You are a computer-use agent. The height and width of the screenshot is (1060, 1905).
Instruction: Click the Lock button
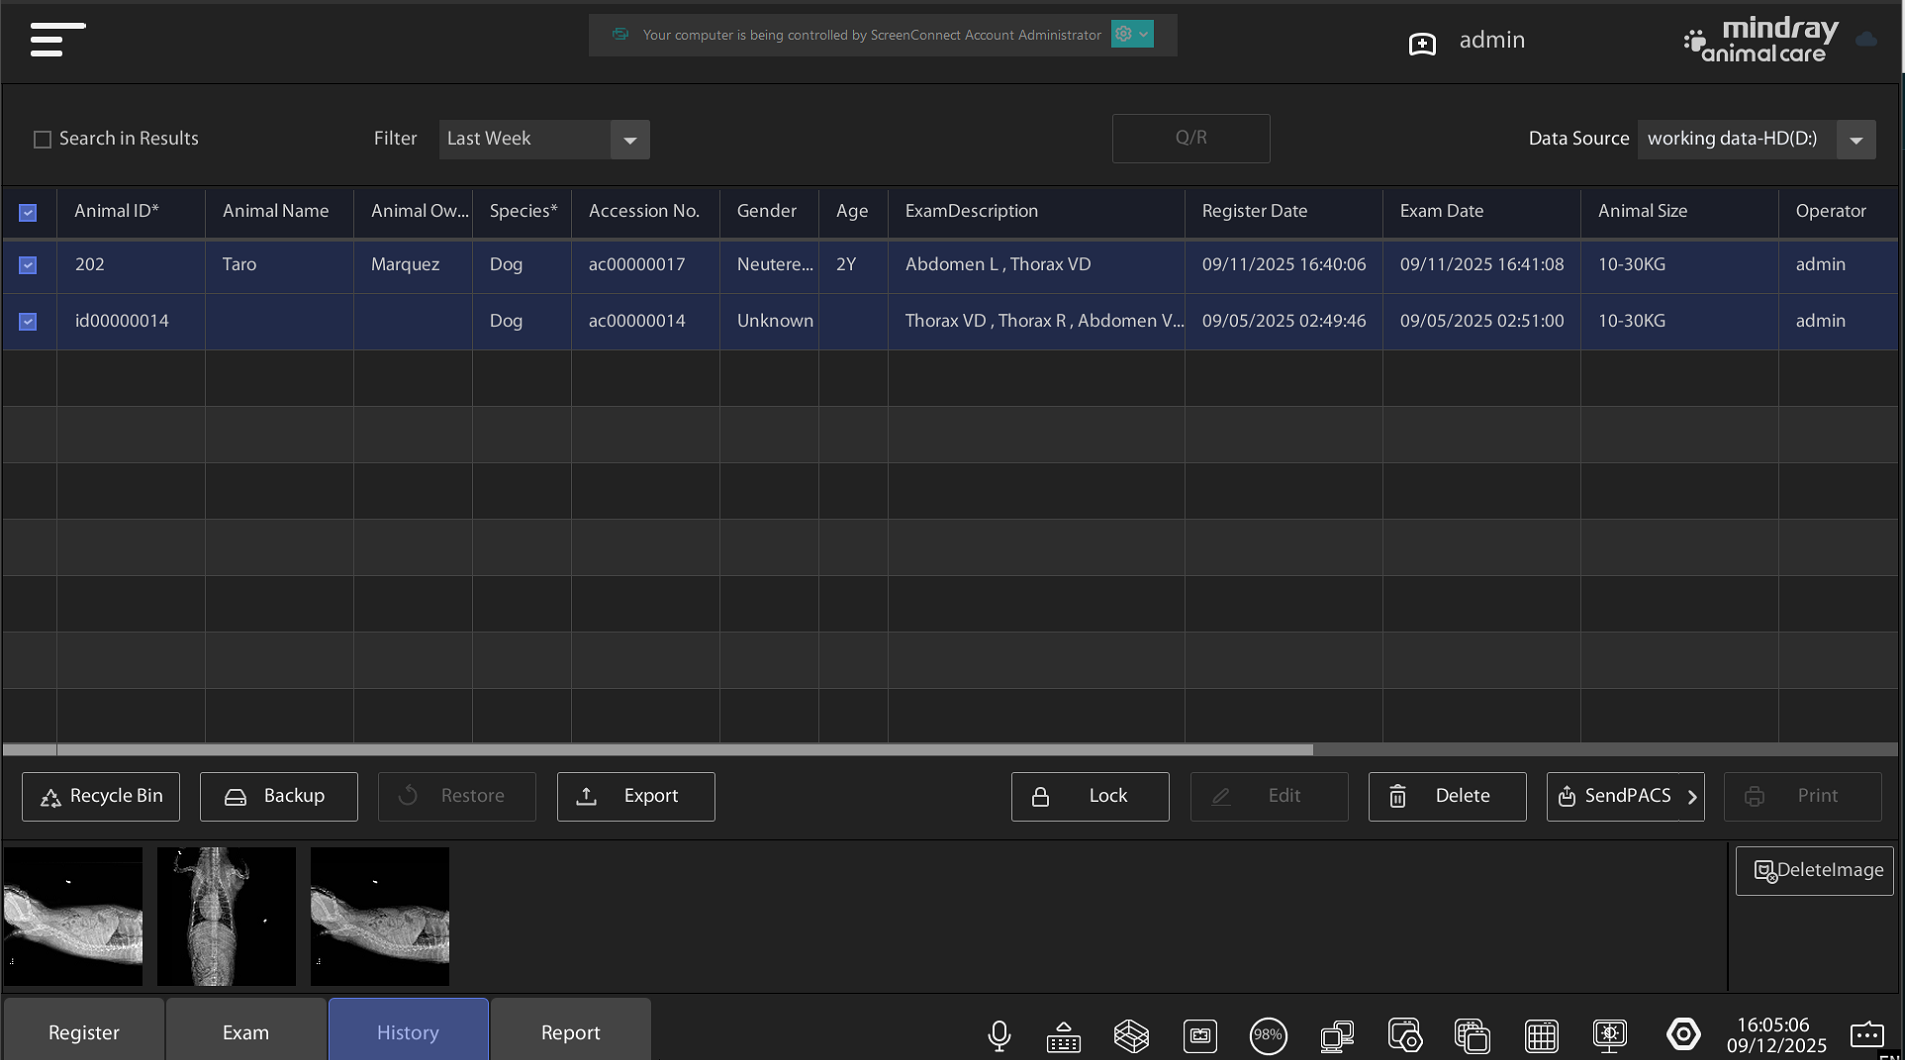click(1090, 796)
